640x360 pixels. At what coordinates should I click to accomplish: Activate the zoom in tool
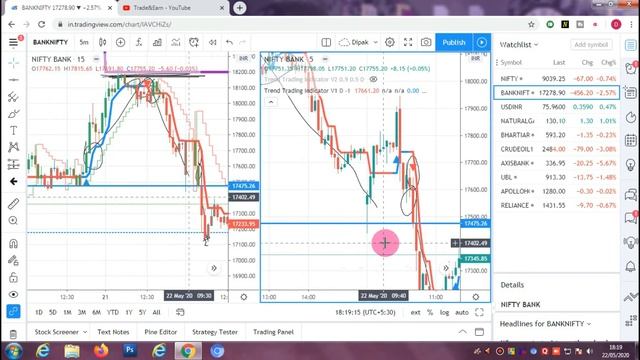(13, 220)
